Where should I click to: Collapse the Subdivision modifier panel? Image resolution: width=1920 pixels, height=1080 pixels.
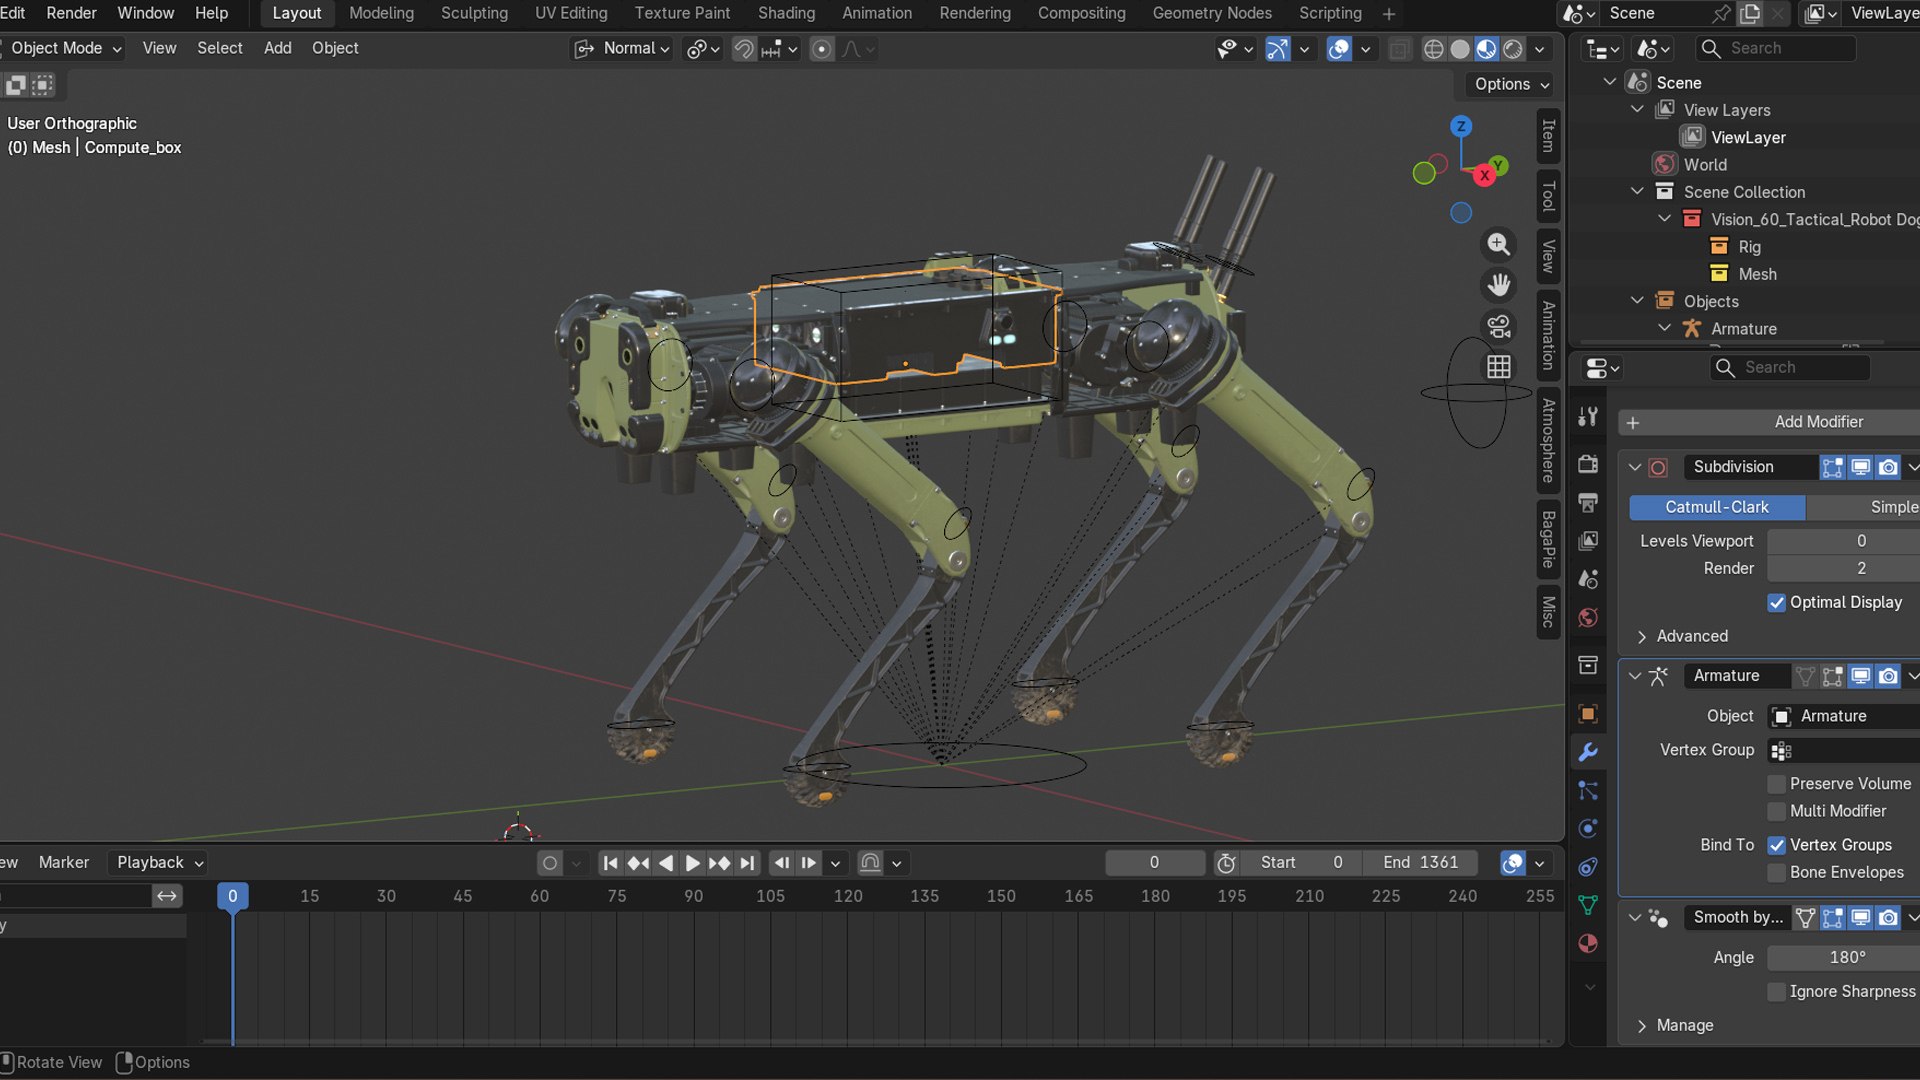pyautogui.click(x=1635, y=467)
